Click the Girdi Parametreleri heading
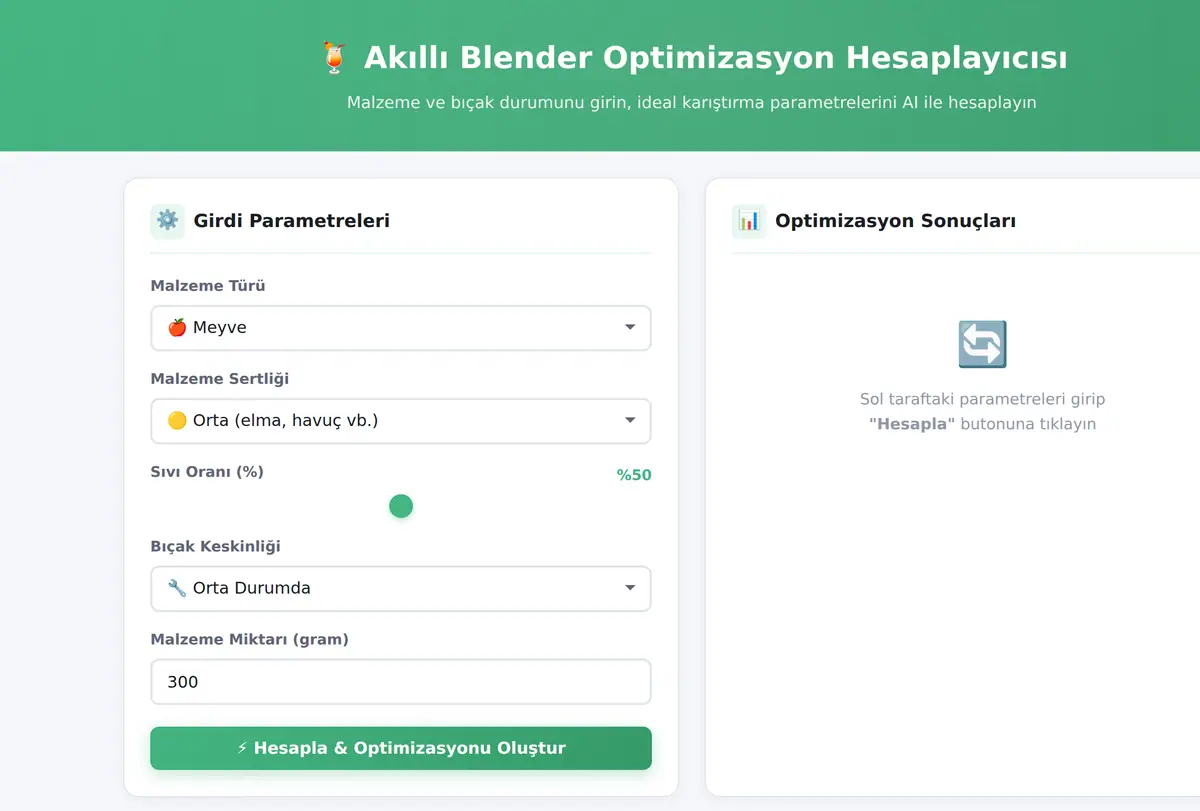Viewport: 1200px width, 811px height. pos(292,221)
